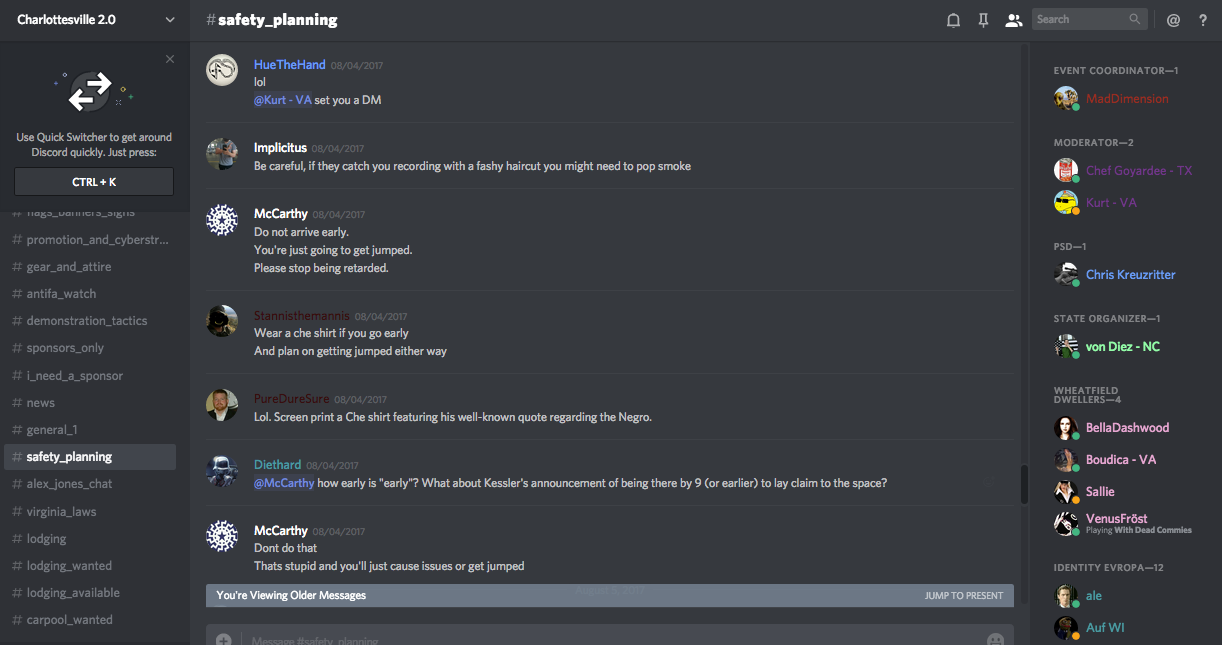This screenshot has width=1222, height=645.
Task: Open MadDimension's member profile
Action: coord(1126,99)
